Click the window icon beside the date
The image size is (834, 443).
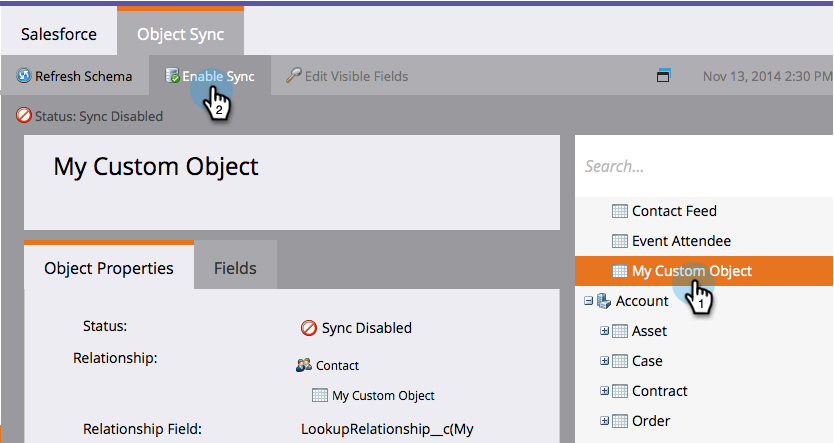pyautogui.click(x=662, y=76)
